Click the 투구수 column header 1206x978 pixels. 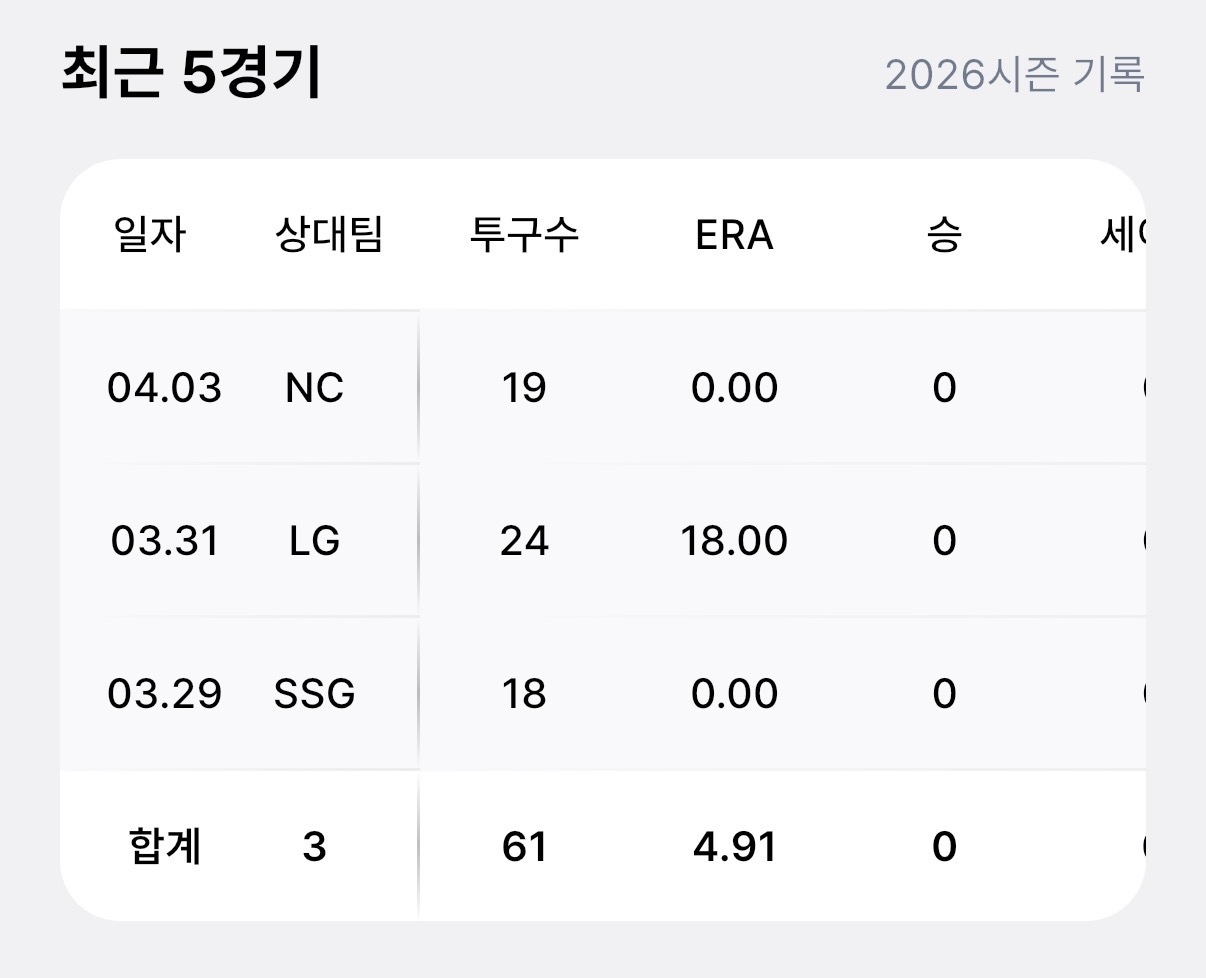[x=524, y=236]
